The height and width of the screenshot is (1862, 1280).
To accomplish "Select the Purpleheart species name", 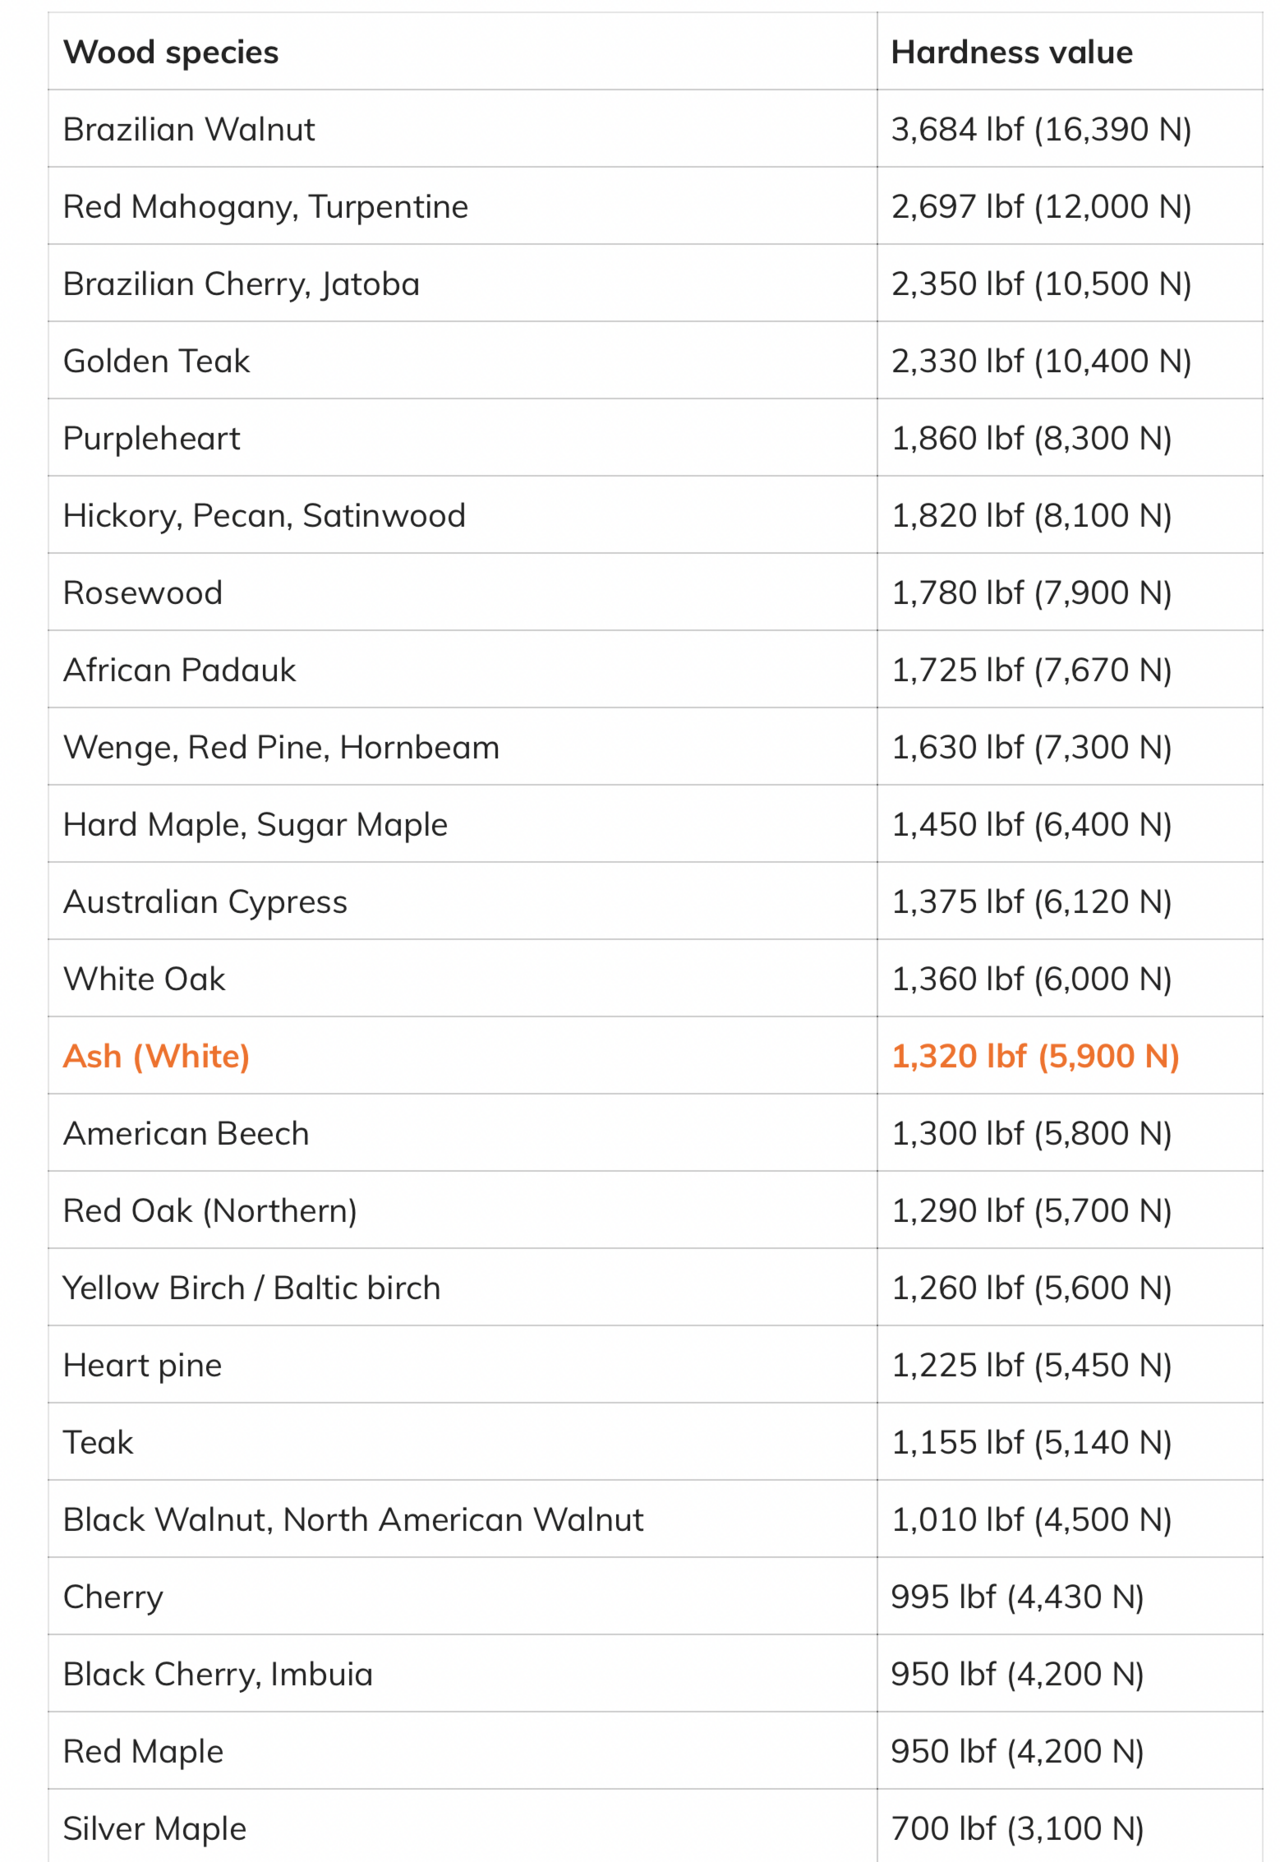I will click(x=152, y=438).
